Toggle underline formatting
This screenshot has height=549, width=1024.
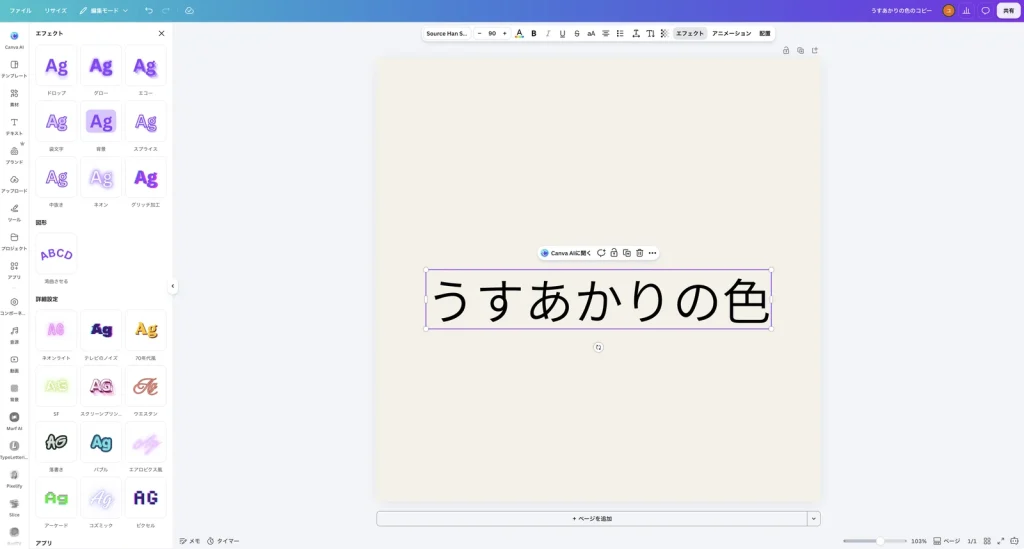click(x=562, y=33)
